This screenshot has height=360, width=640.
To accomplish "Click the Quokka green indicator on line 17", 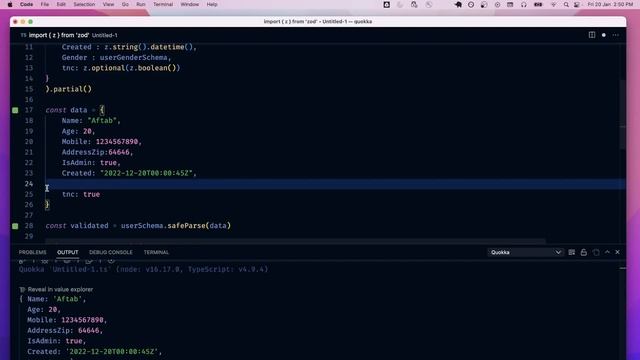I will tap(15, 110).
